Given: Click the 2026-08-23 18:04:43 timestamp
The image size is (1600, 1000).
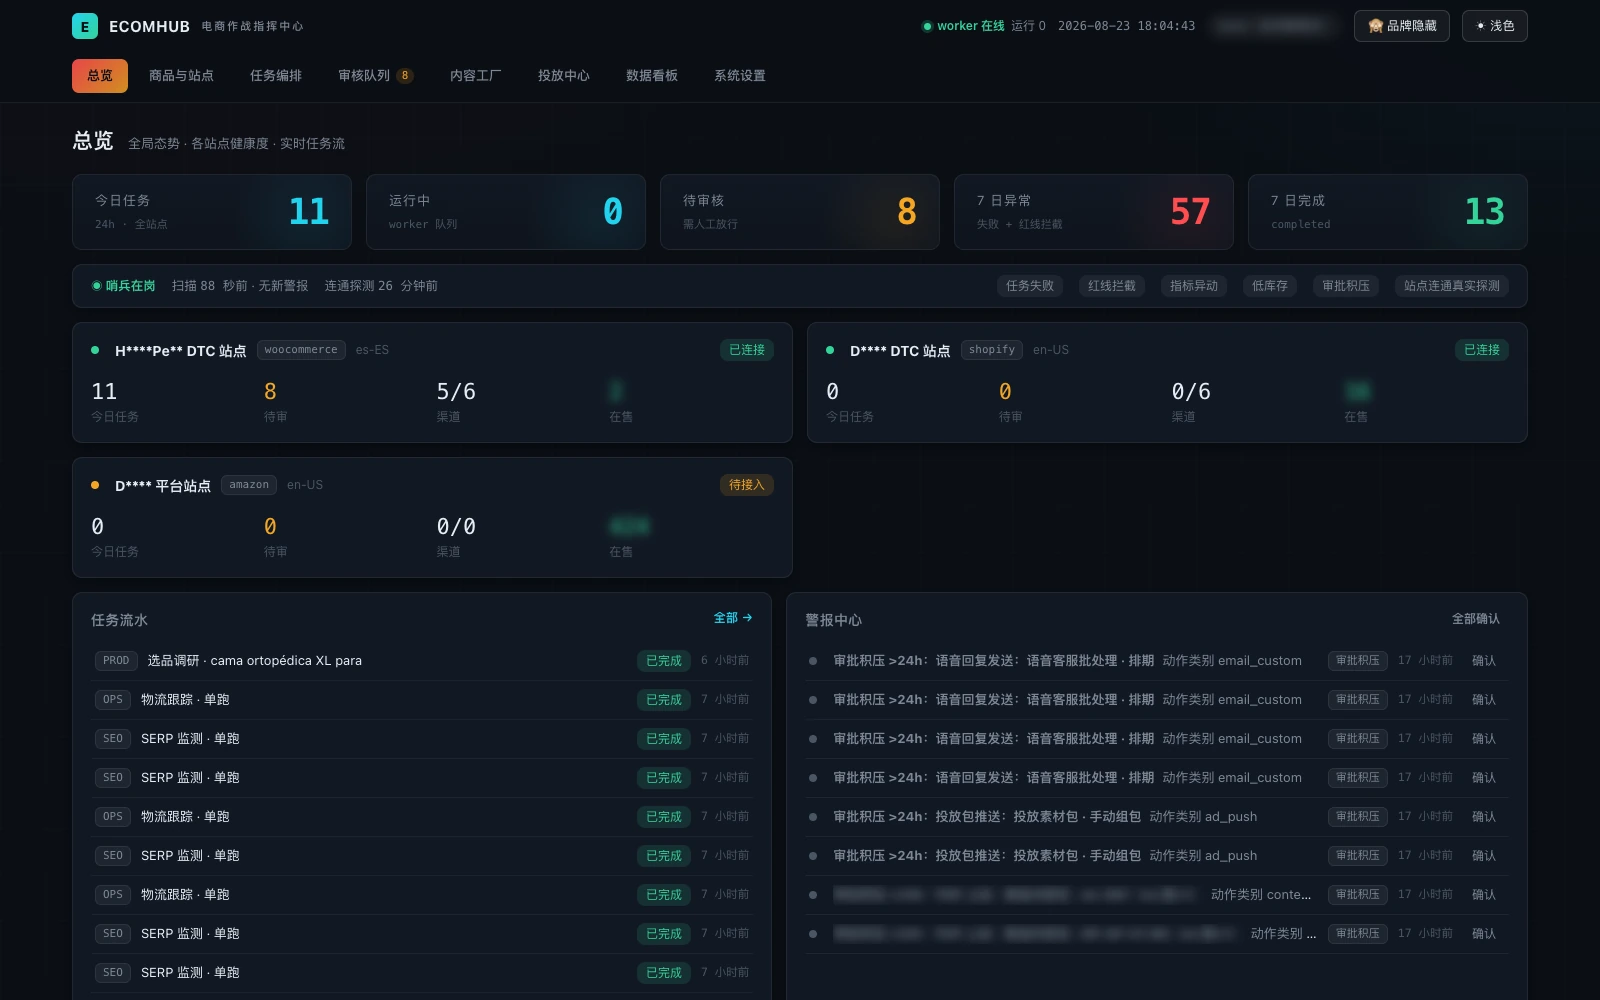Looking at the screenshot, I should click(1126, 26).
